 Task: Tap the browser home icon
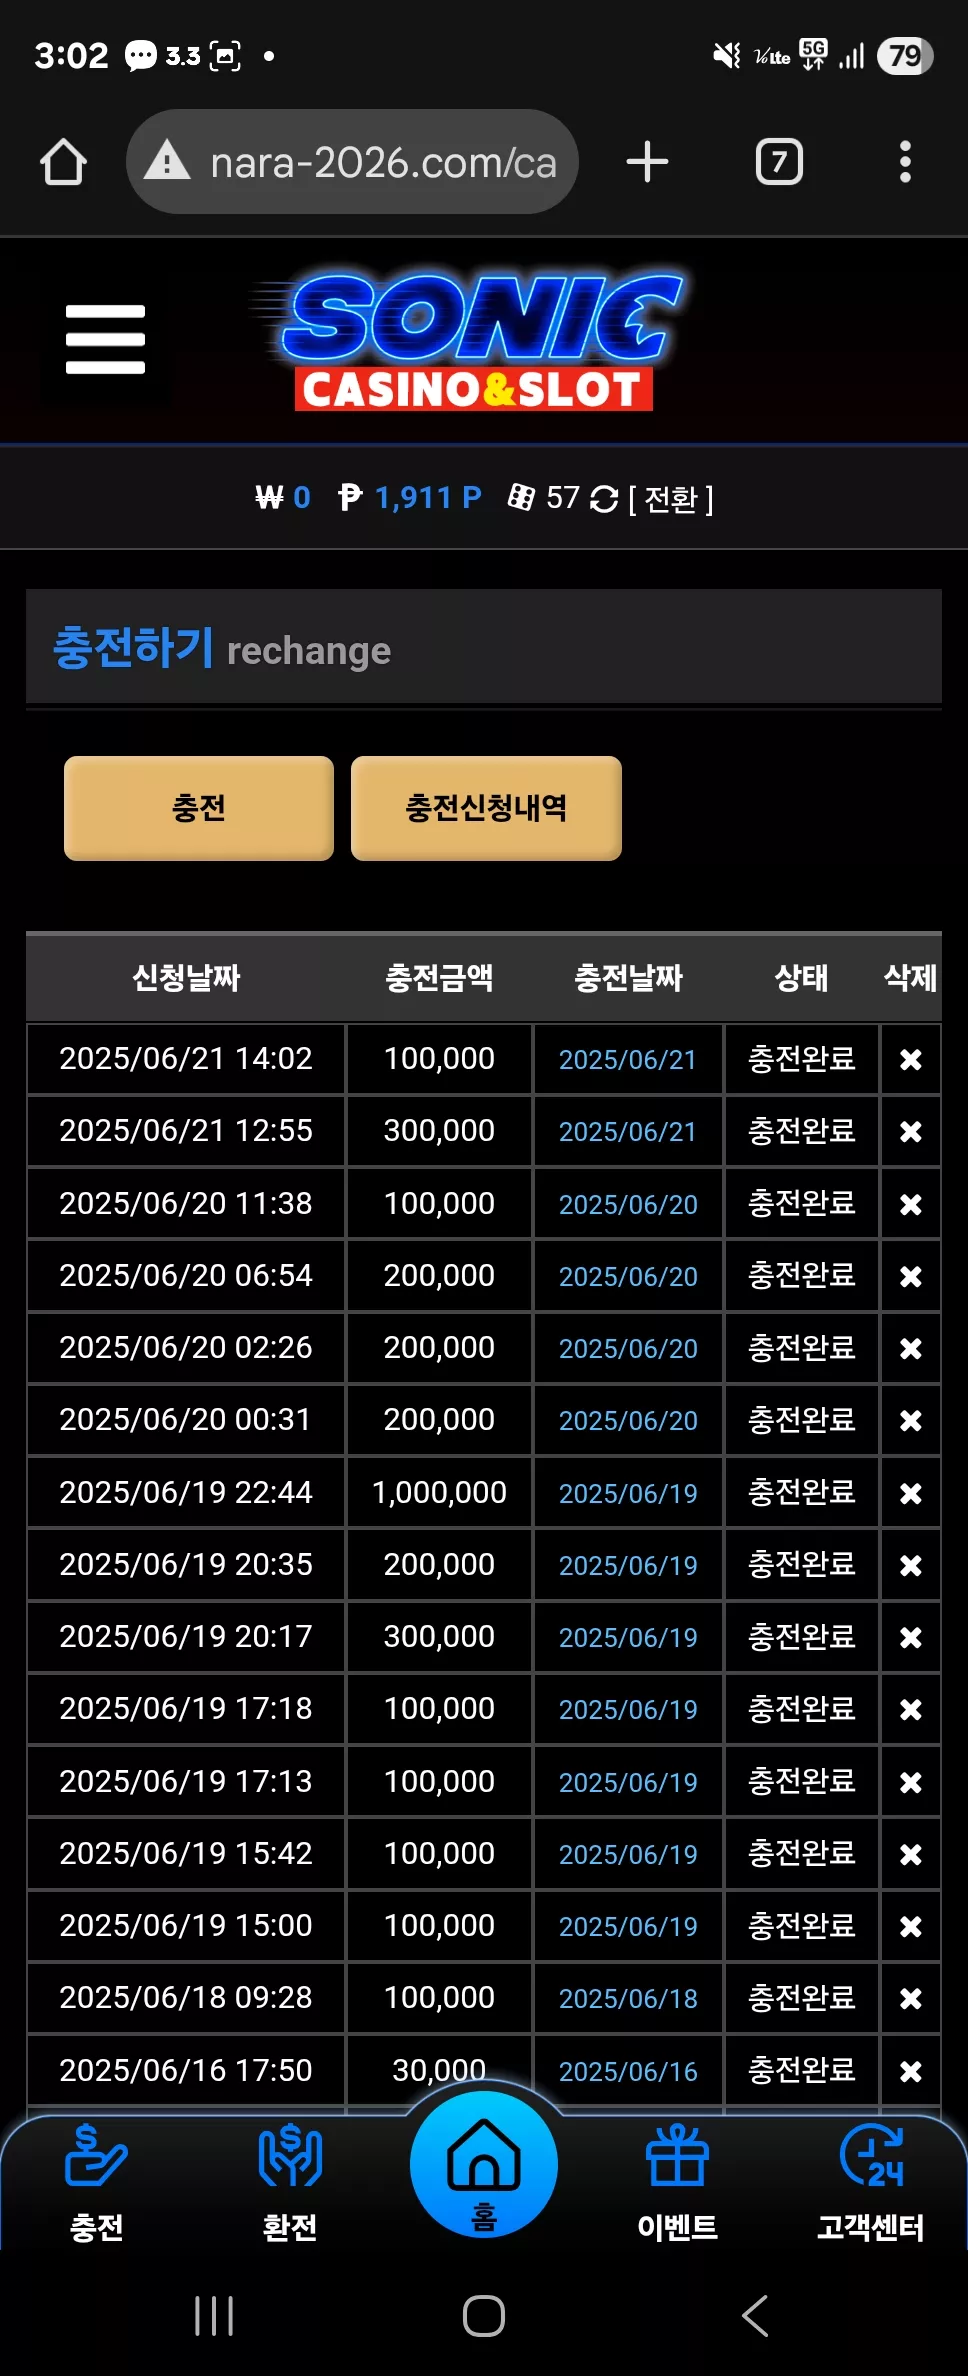(x=63, y=162)
